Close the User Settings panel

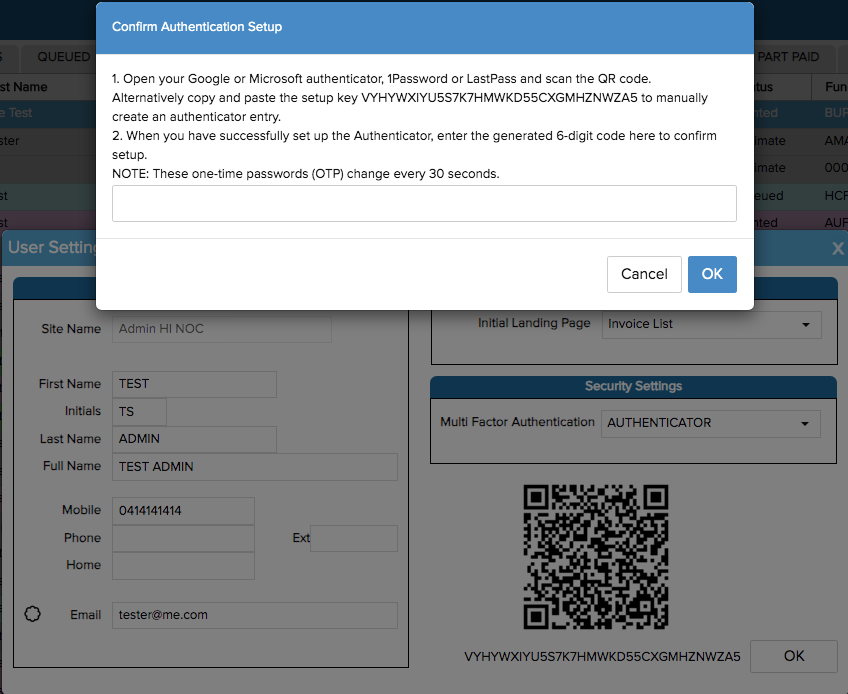click(x=837, y=248)
